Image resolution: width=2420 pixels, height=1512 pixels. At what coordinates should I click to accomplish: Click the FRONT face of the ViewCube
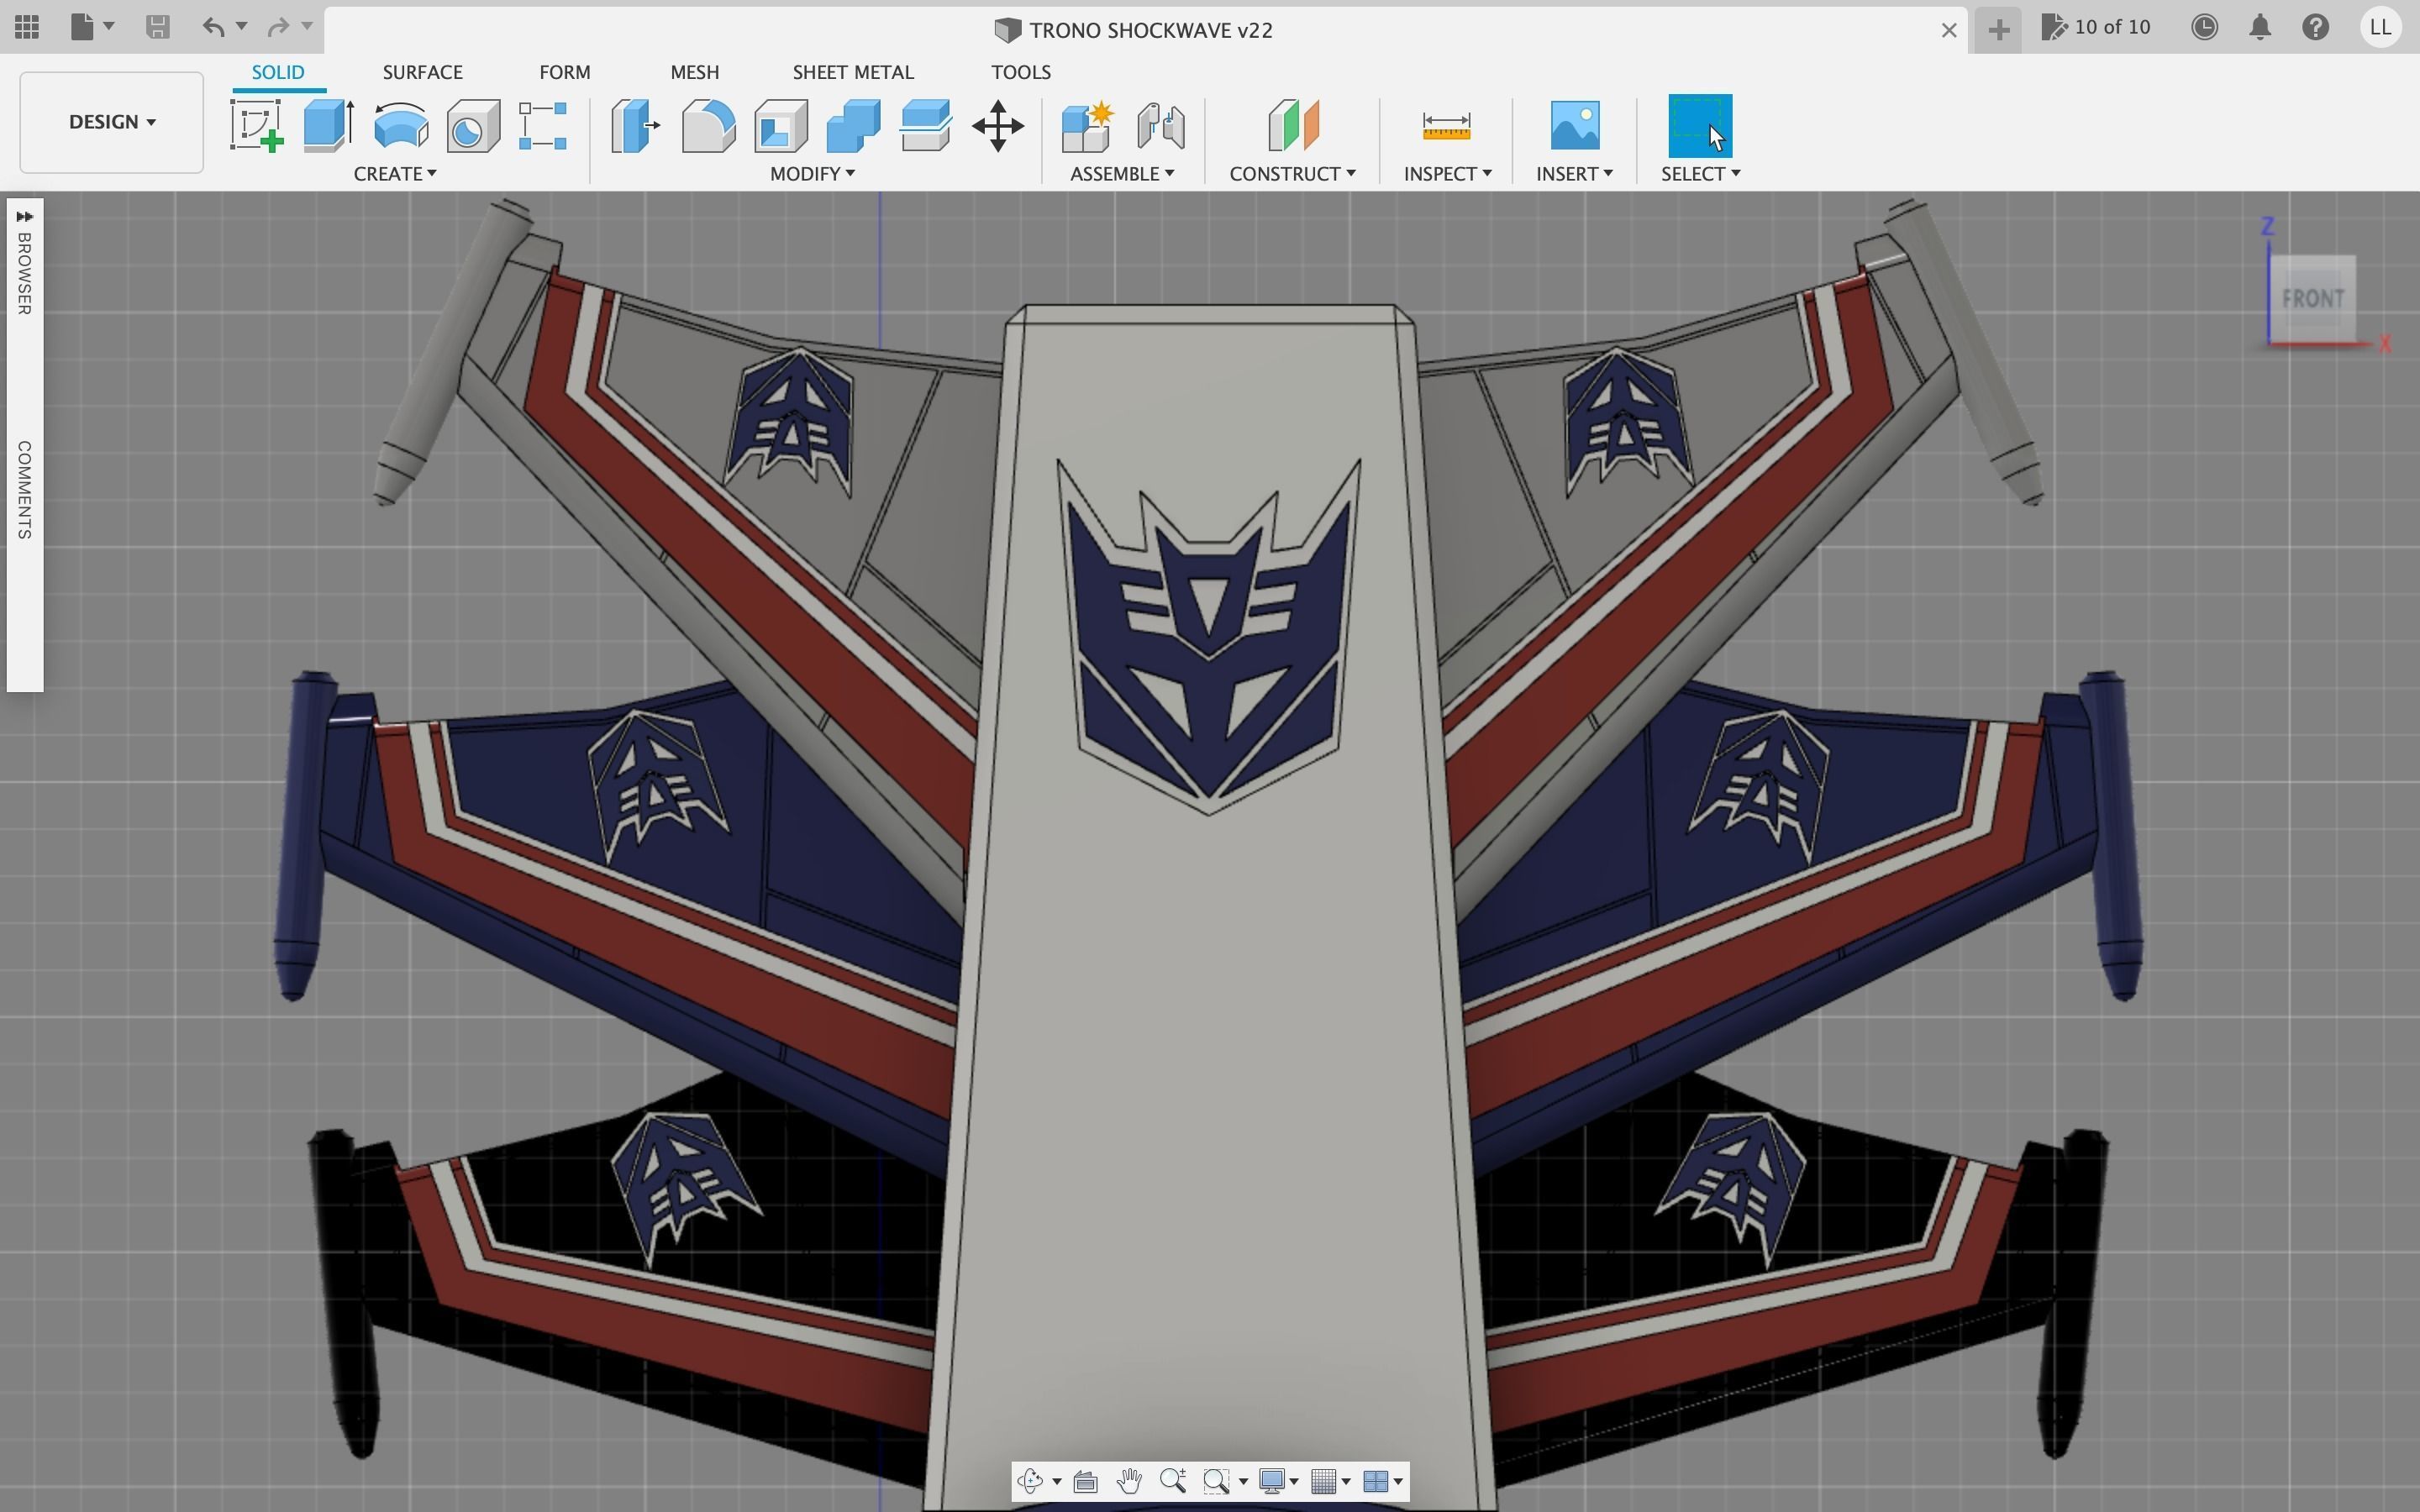pos(2312,299)
